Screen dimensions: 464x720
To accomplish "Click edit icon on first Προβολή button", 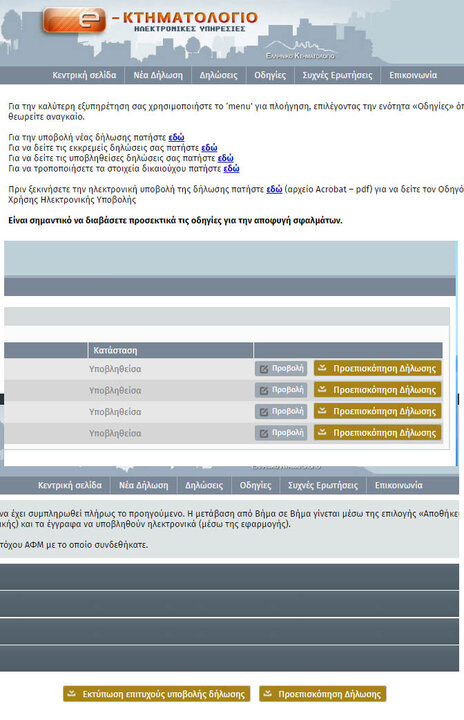I will pyautogui.click(x=264, y=369).
